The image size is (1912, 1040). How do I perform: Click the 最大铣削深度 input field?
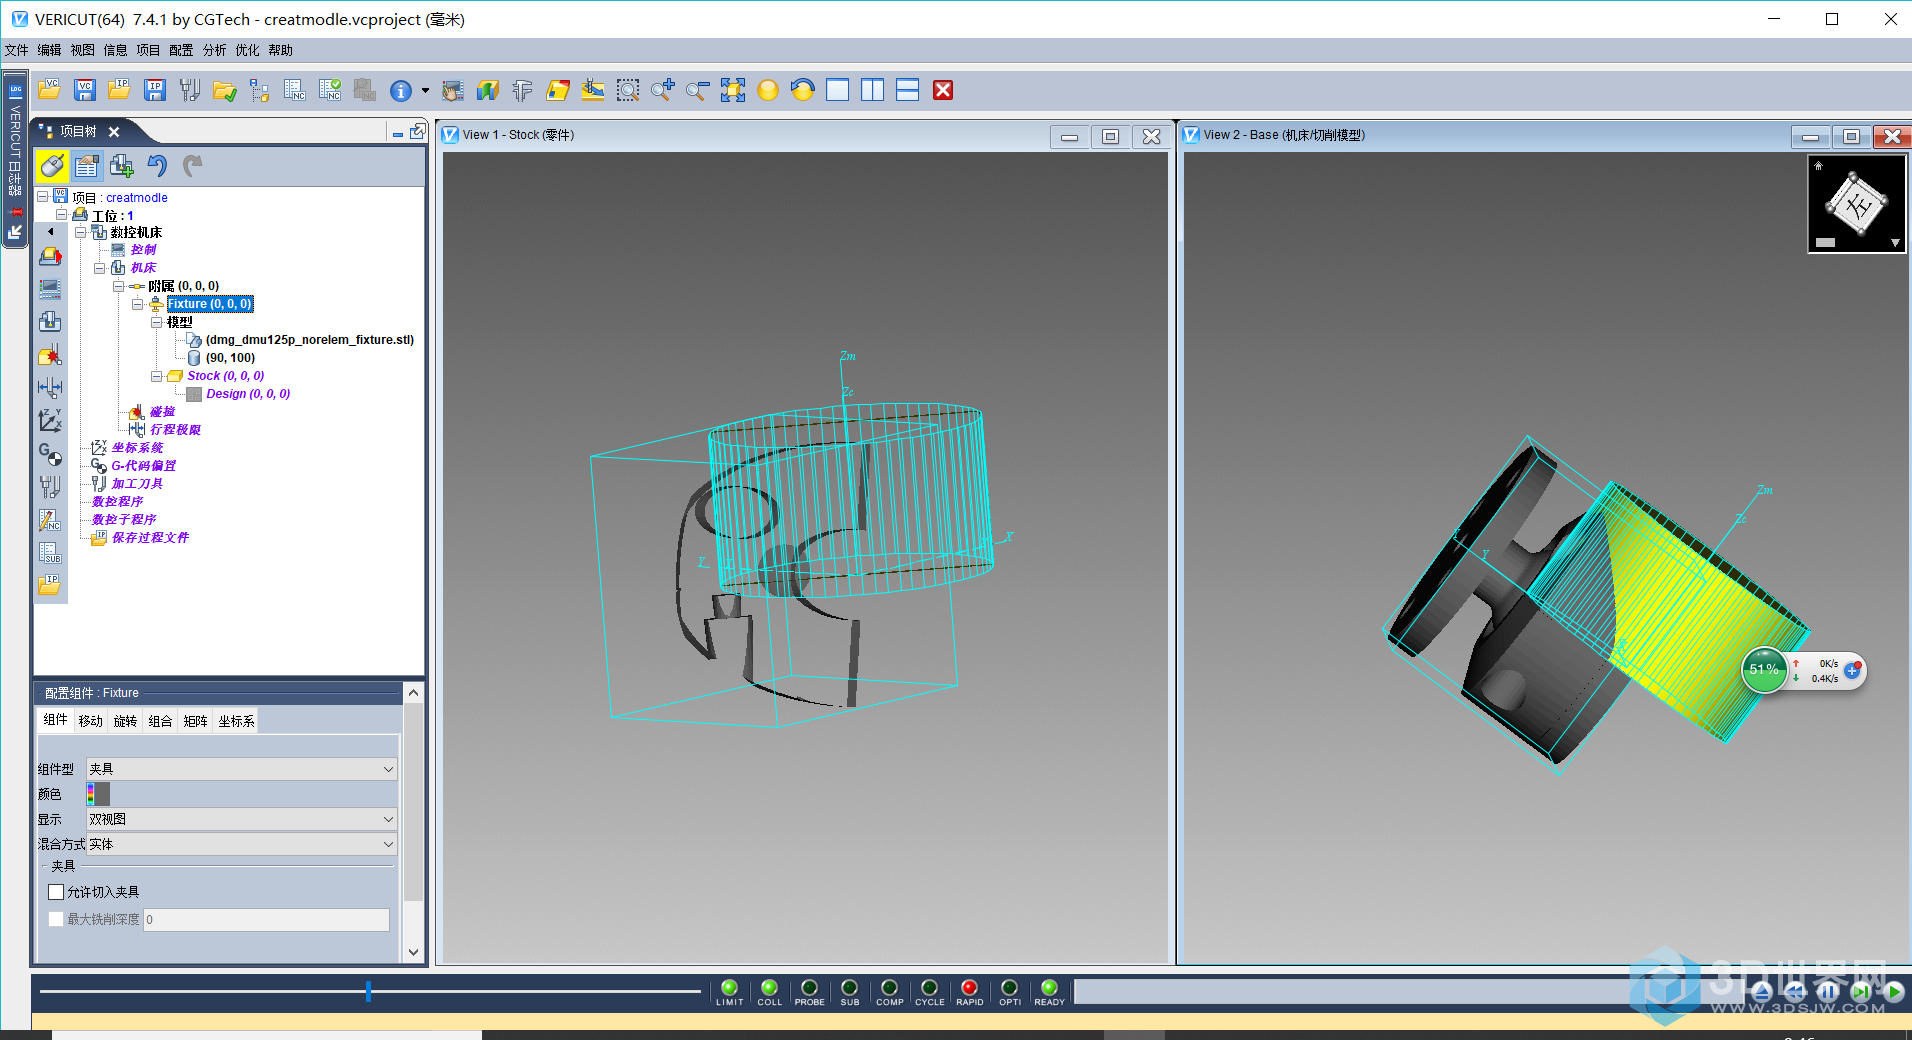pos(266,920)
